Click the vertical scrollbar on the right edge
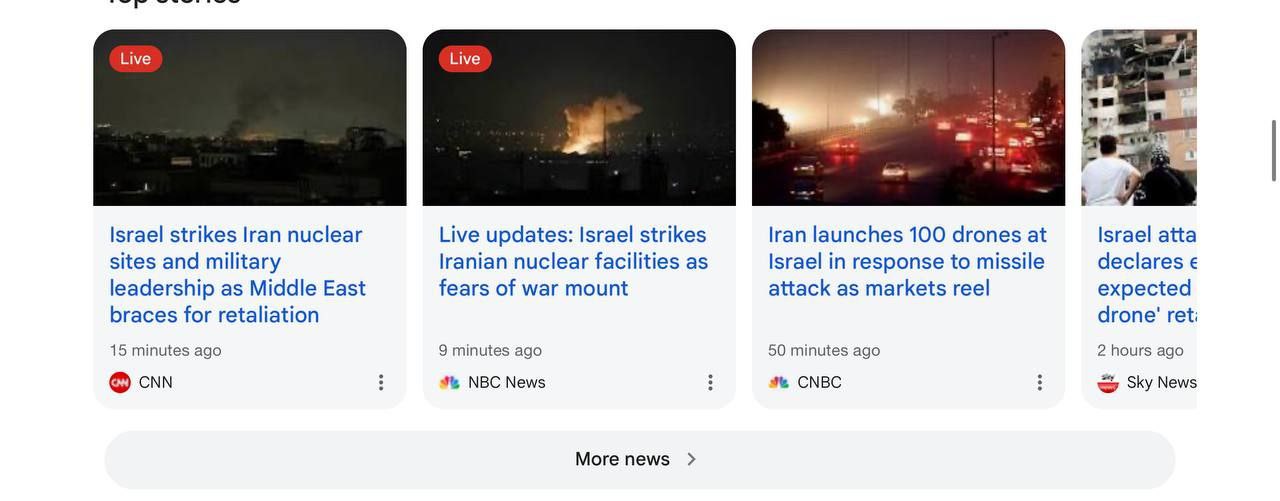Viewport: 1280px width, 501px height. 1273,150
